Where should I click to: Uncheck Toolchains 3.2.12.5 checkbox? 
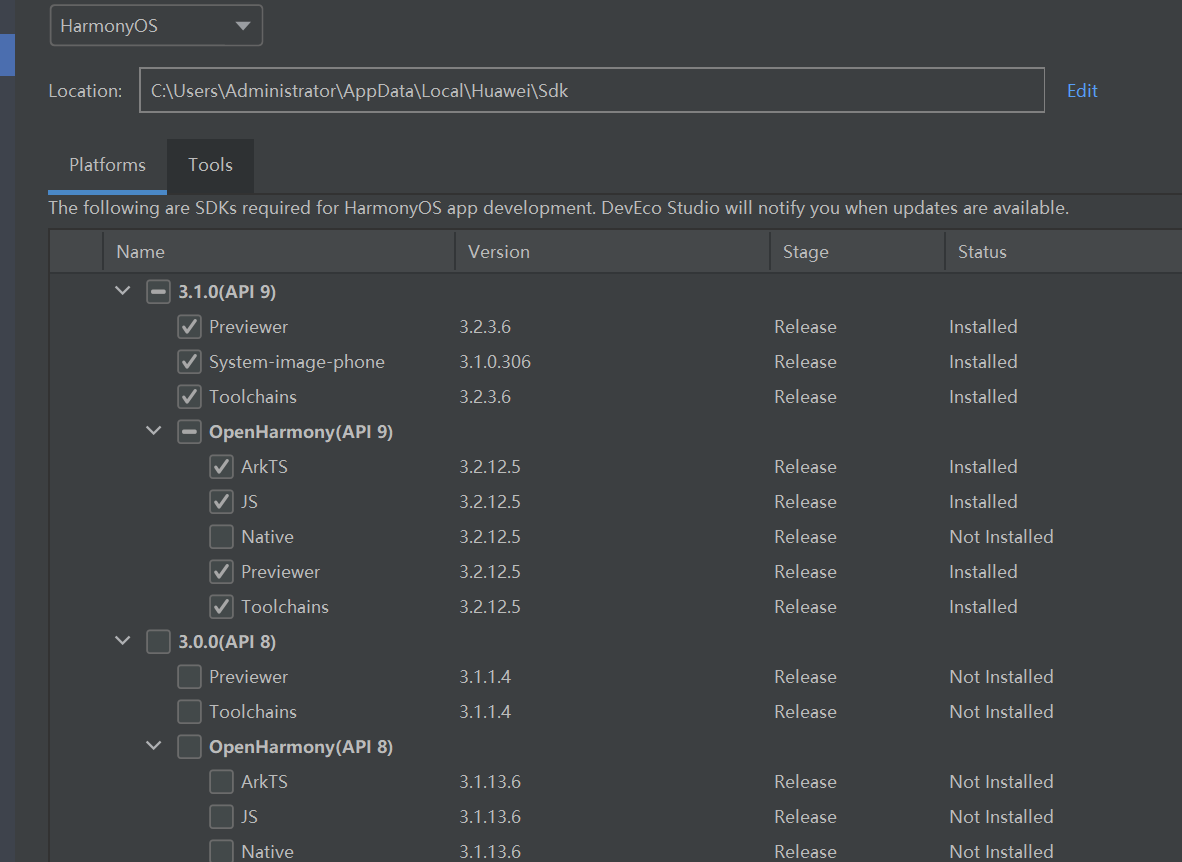pyautogui.click(x=221, y=606)
